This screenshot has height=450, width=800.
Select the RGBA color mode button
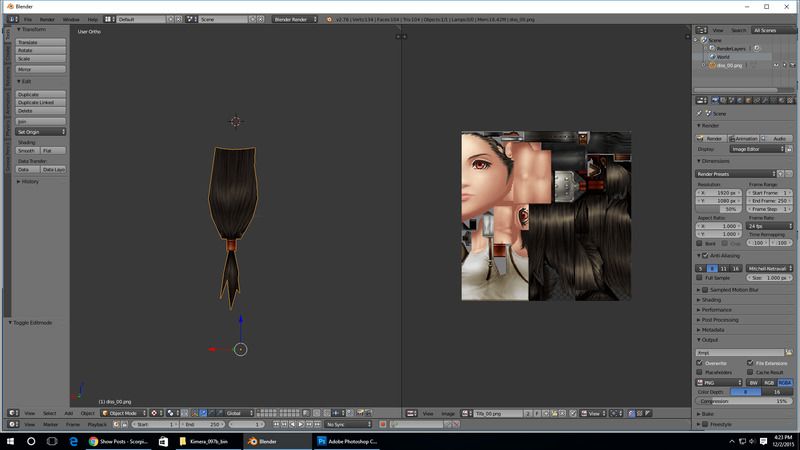tap(783, 382)
